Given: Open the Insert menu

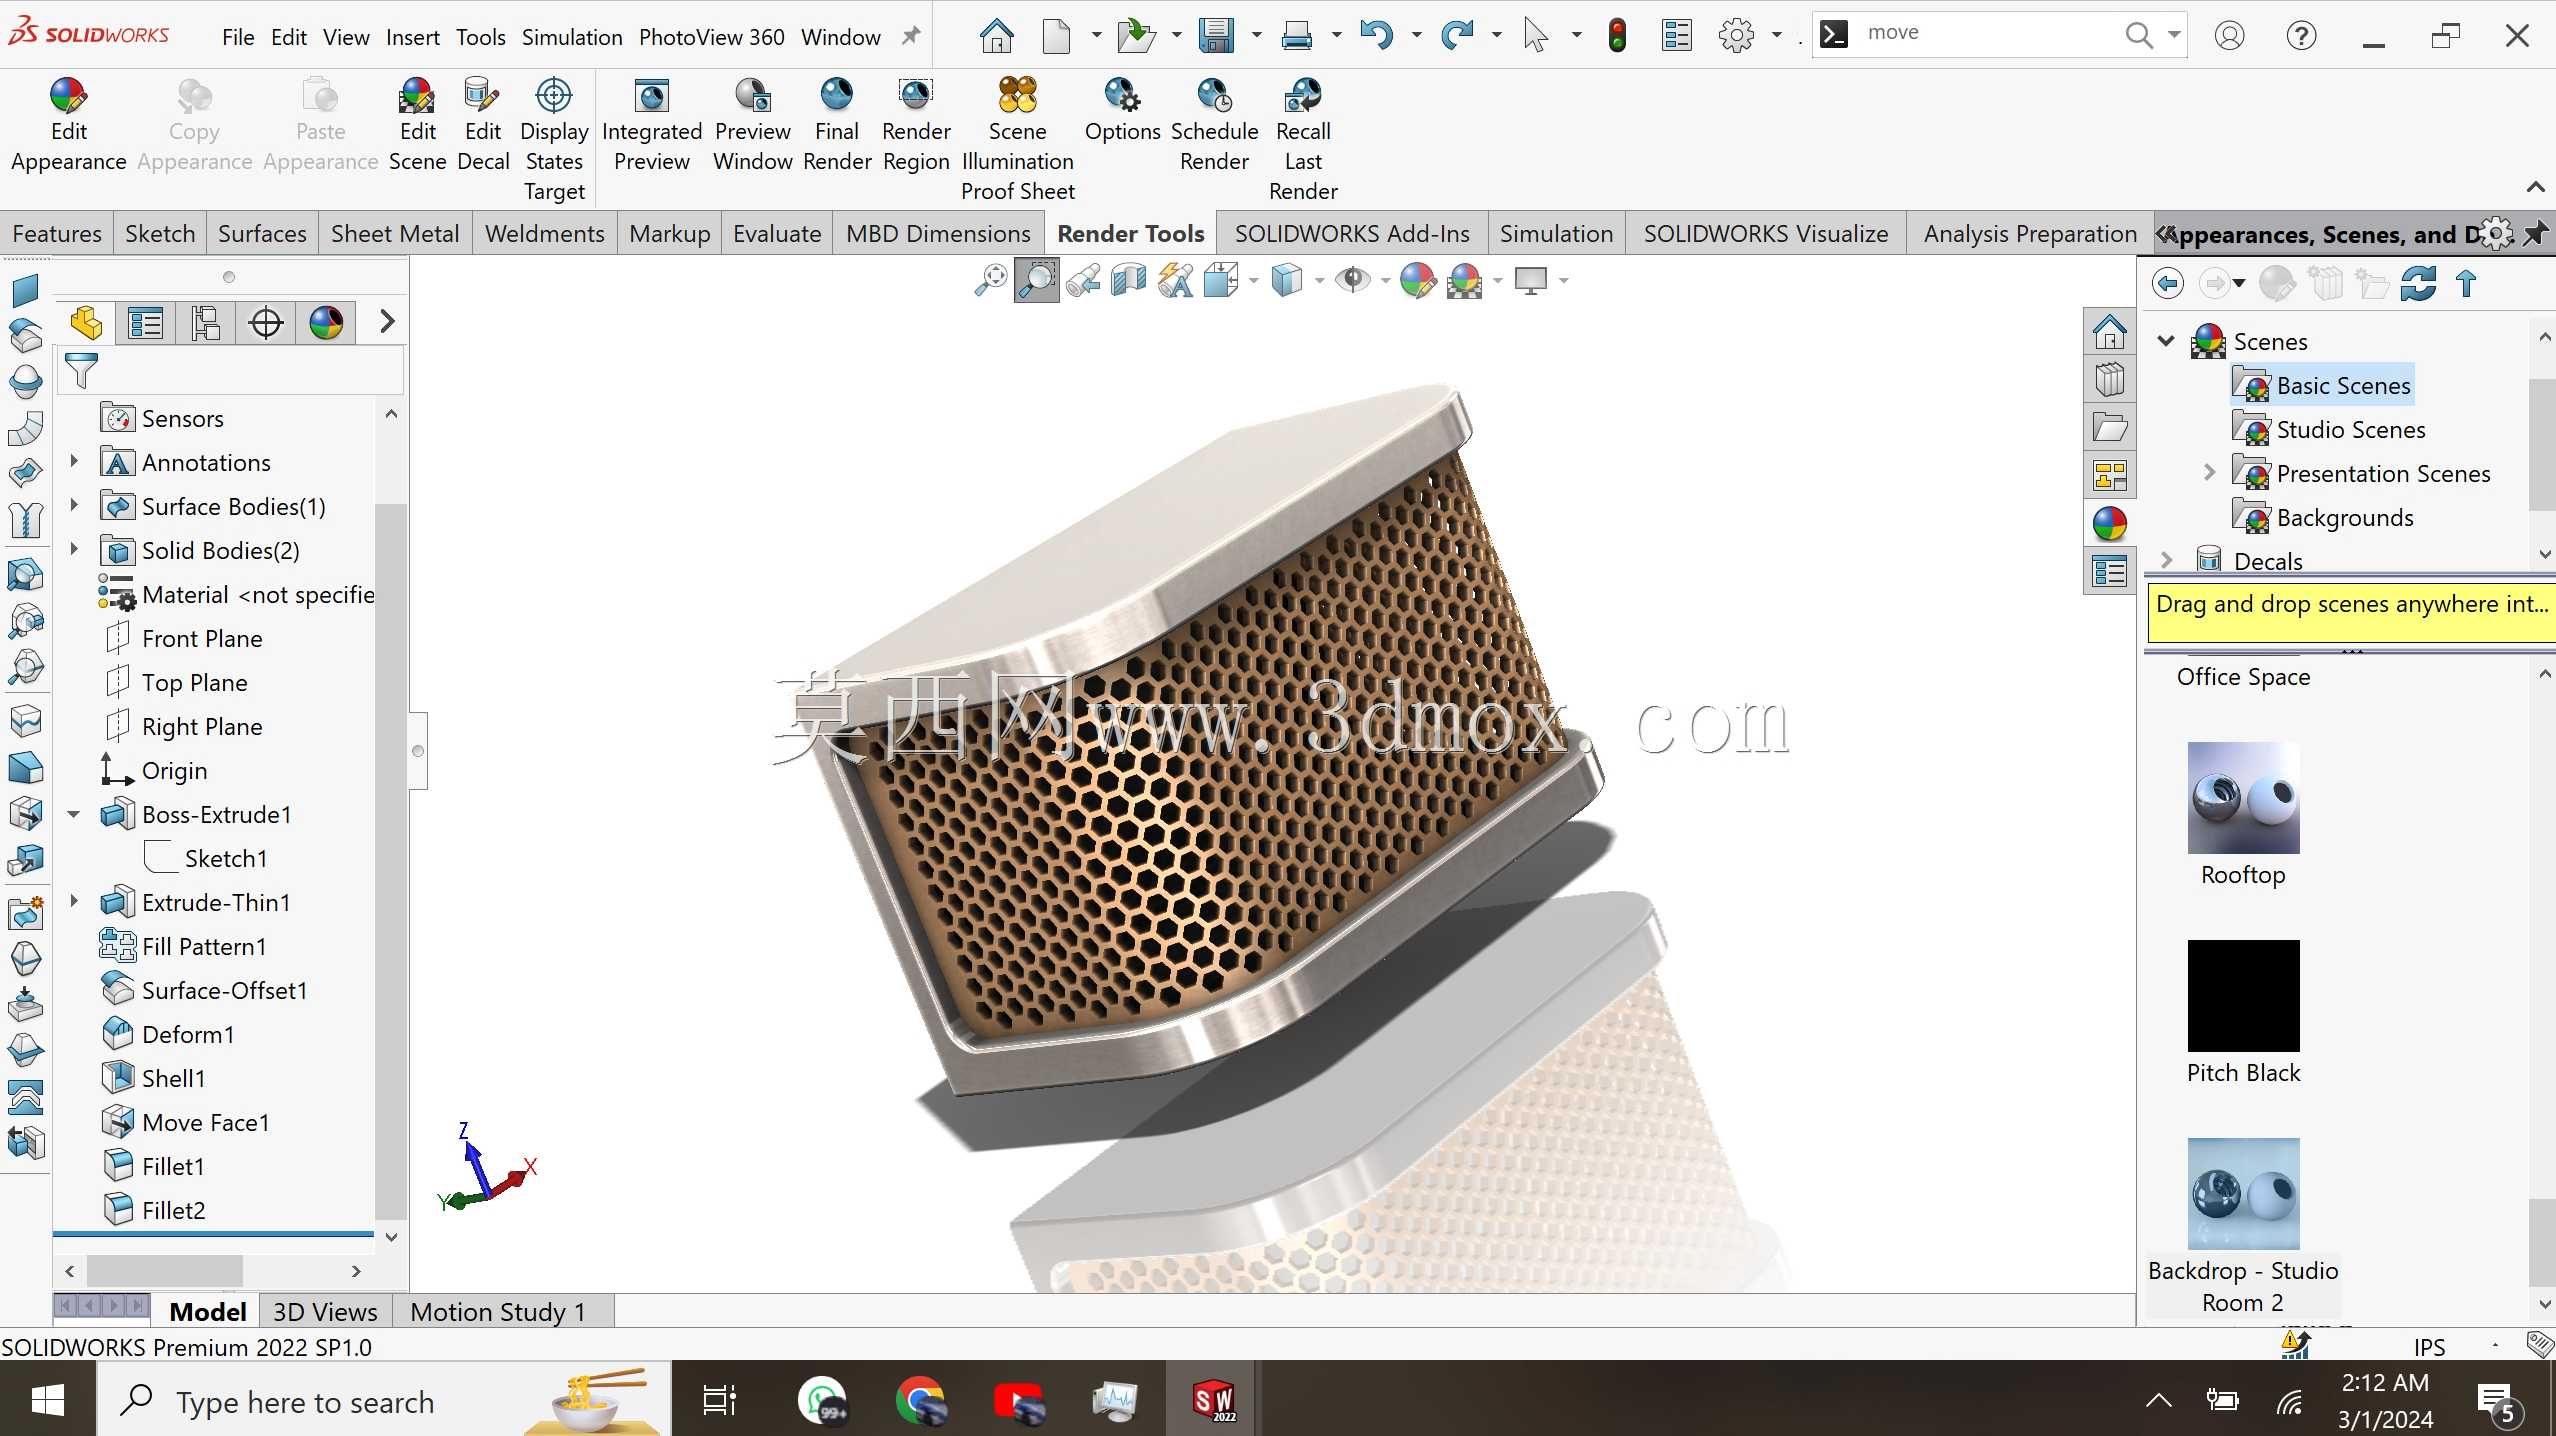Looking at the screenshot, I should (x=412, y=37).
